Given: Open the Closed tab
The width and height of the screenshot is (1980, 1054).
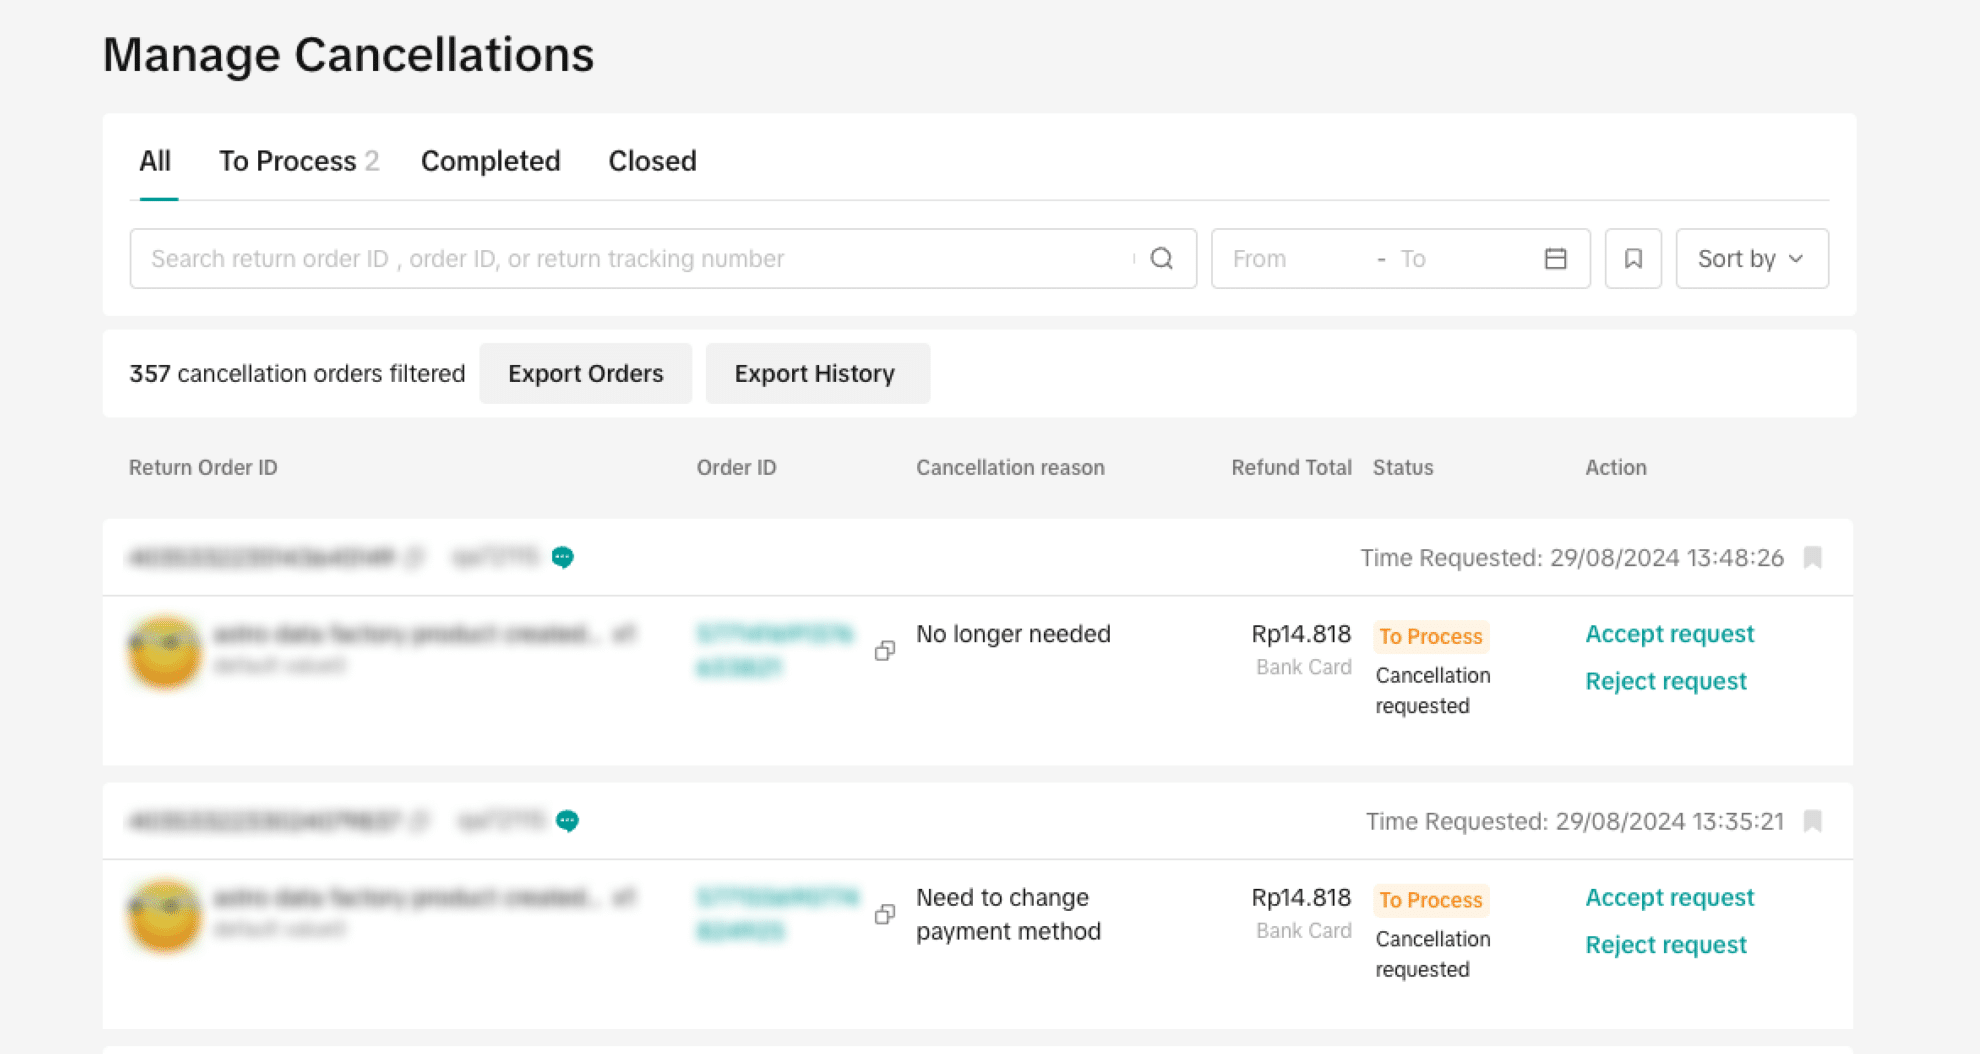Looking at the screenshot, I should (652, 161).
